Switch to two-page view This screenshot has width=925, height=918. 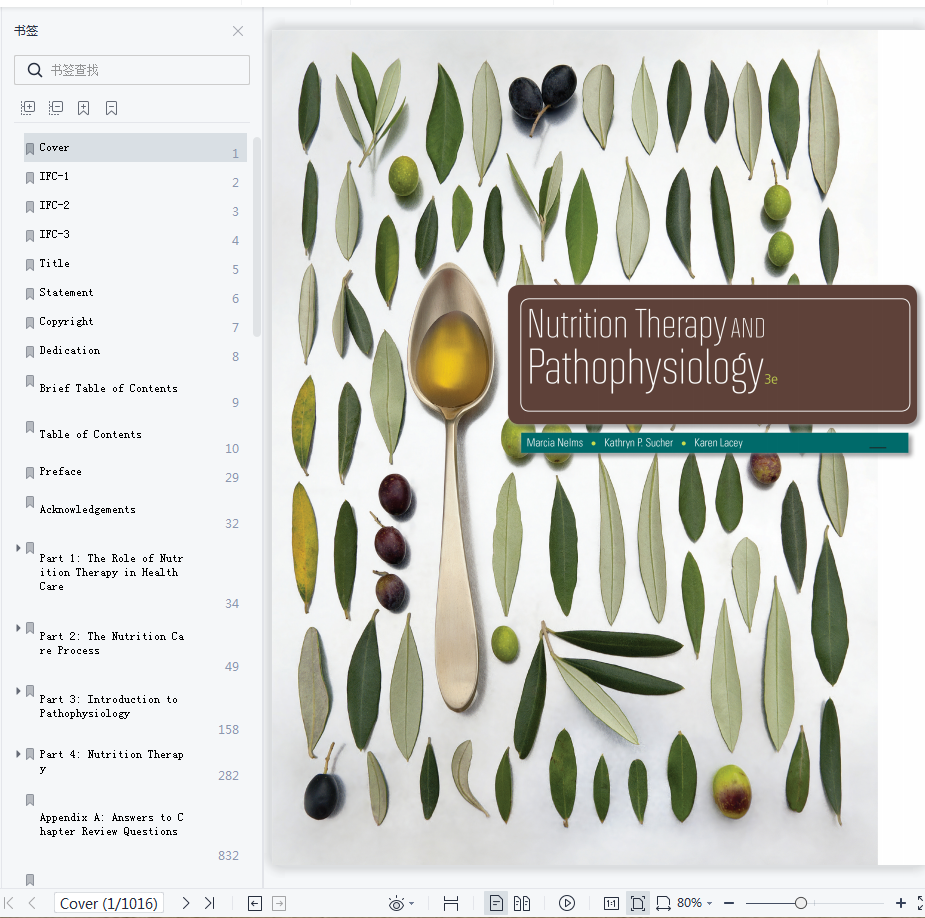coord(522,903)
